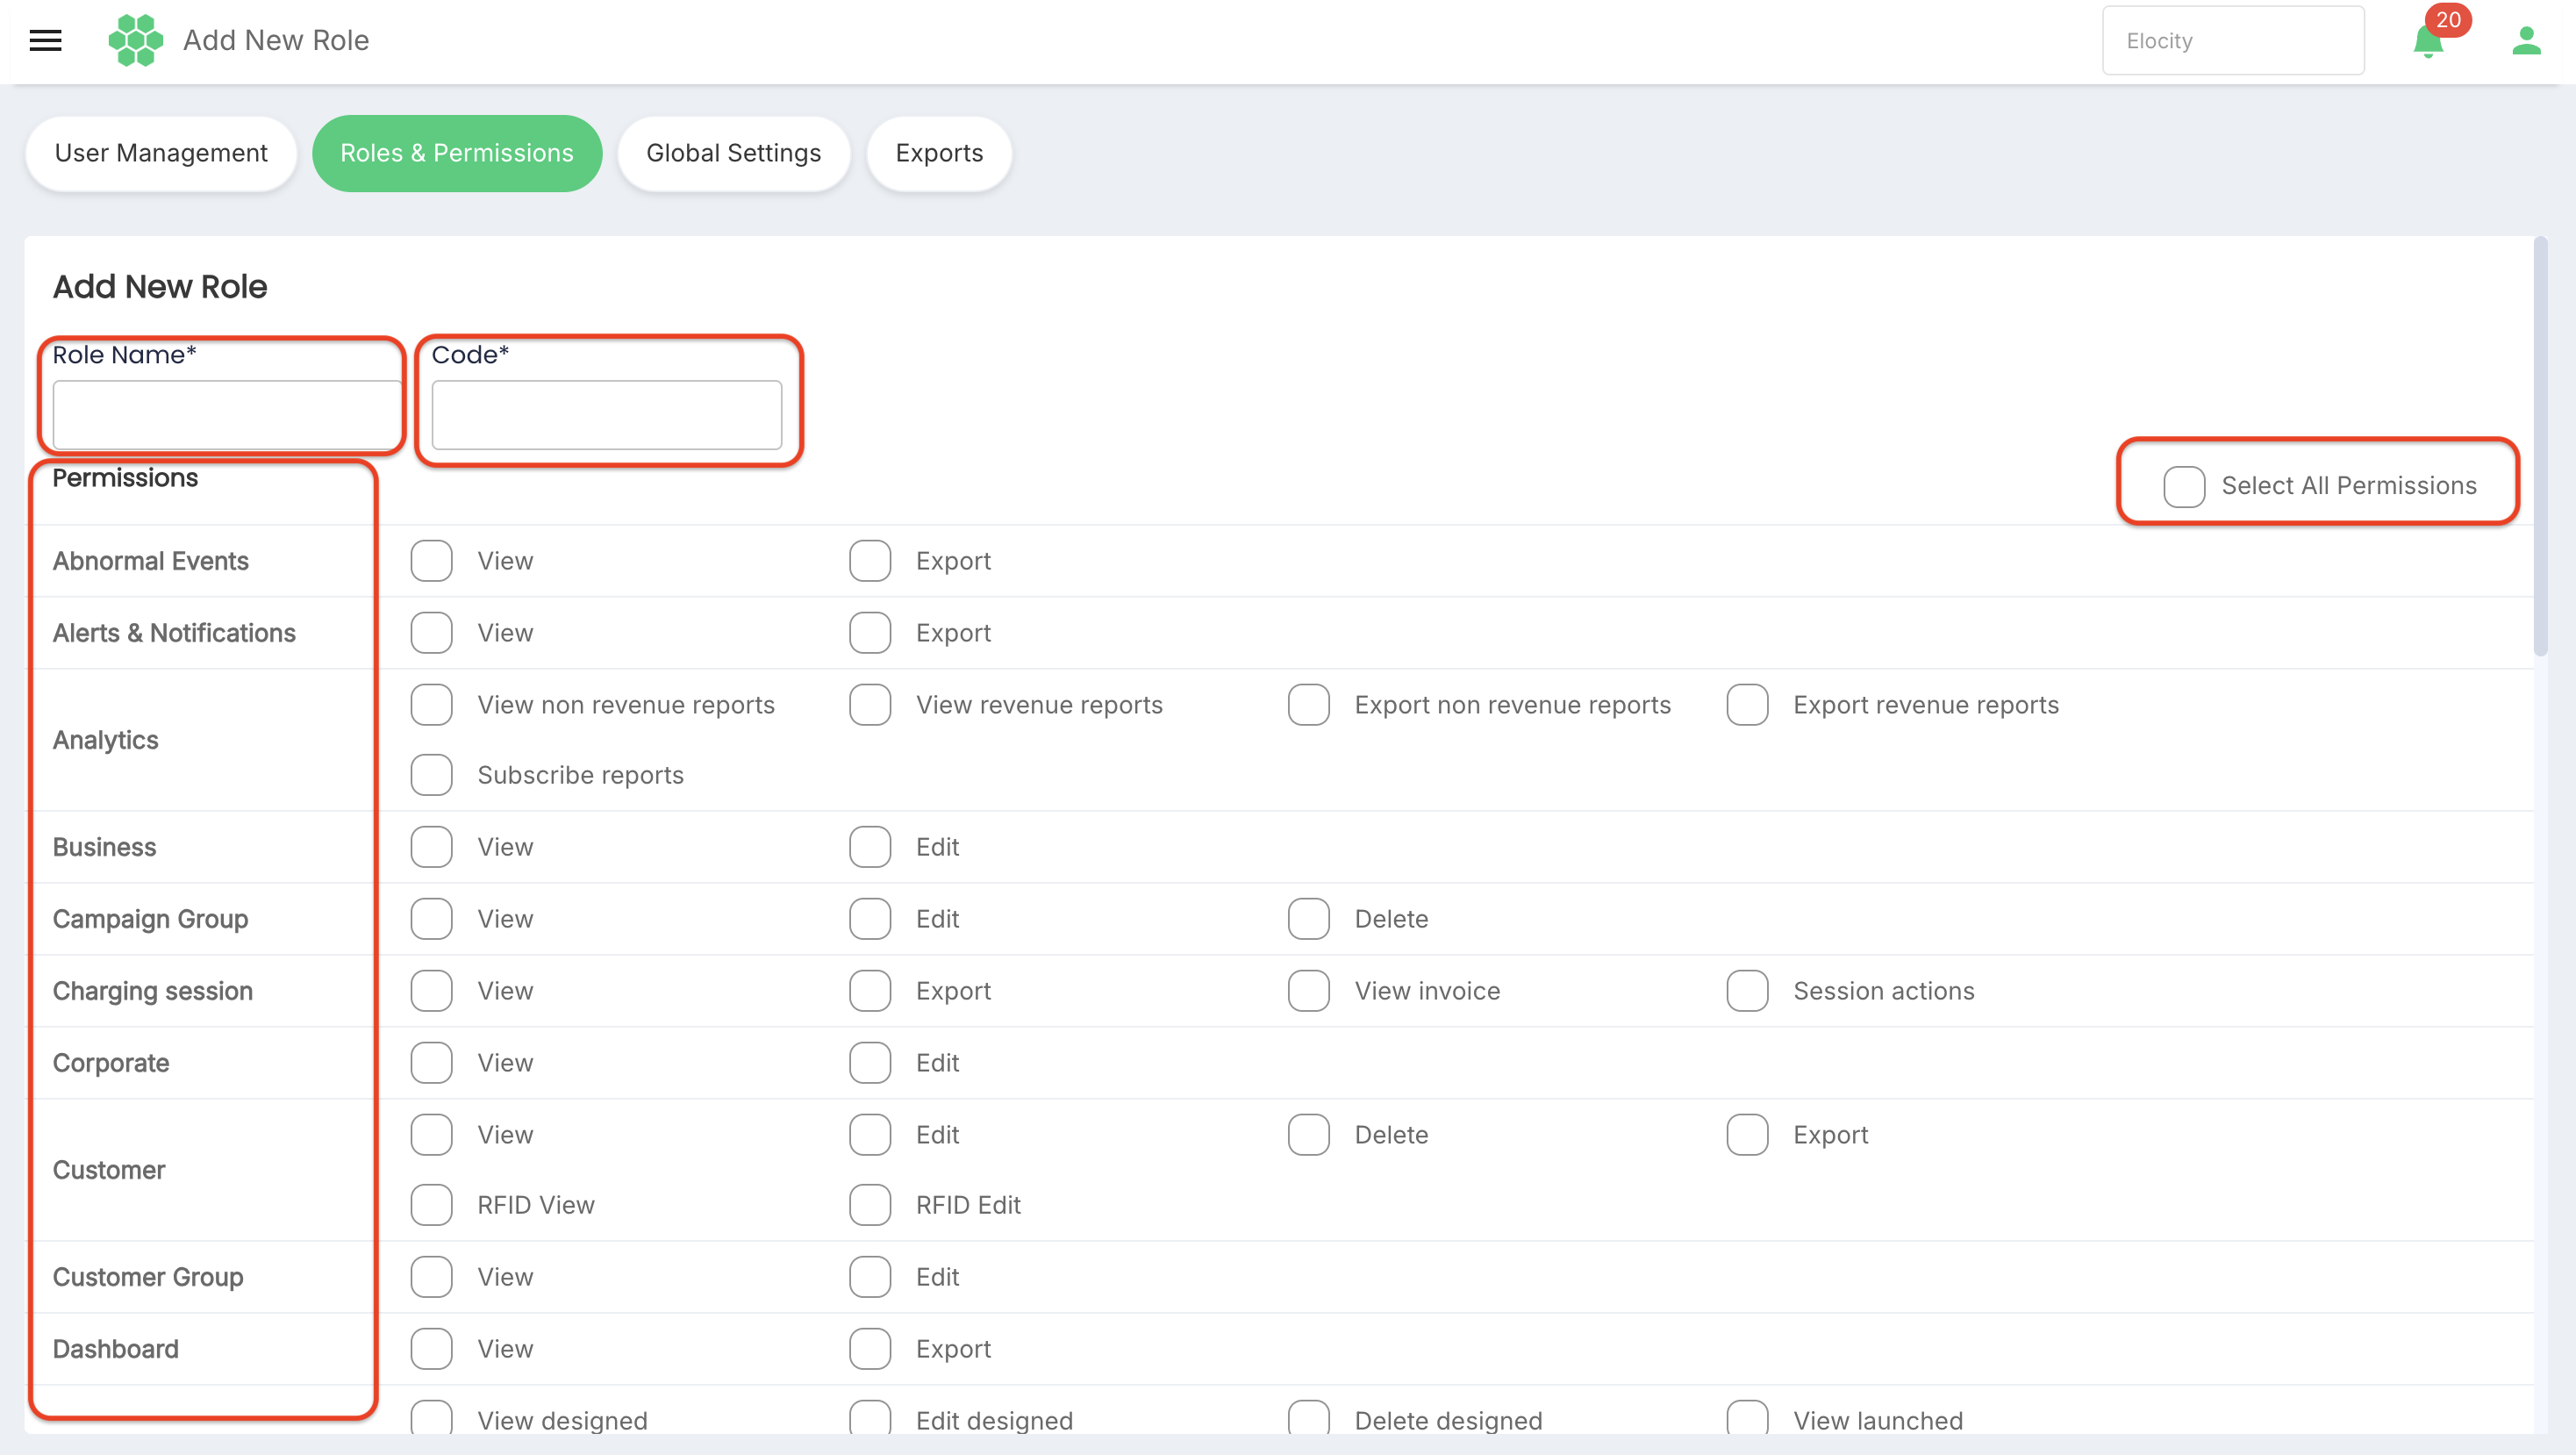Screen dimensions: 2576x1455
Task: Tick View for Alerts & Notifications
Action: pos(432,633)
